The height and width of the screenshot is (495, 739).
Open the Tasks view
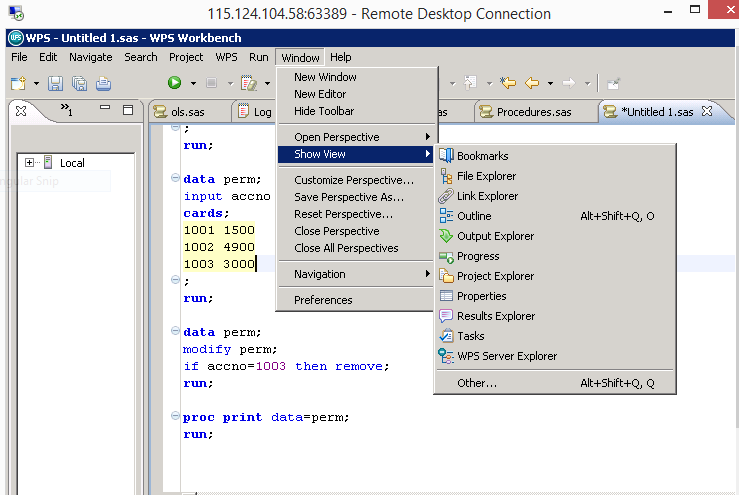click(x=471, y=336)
